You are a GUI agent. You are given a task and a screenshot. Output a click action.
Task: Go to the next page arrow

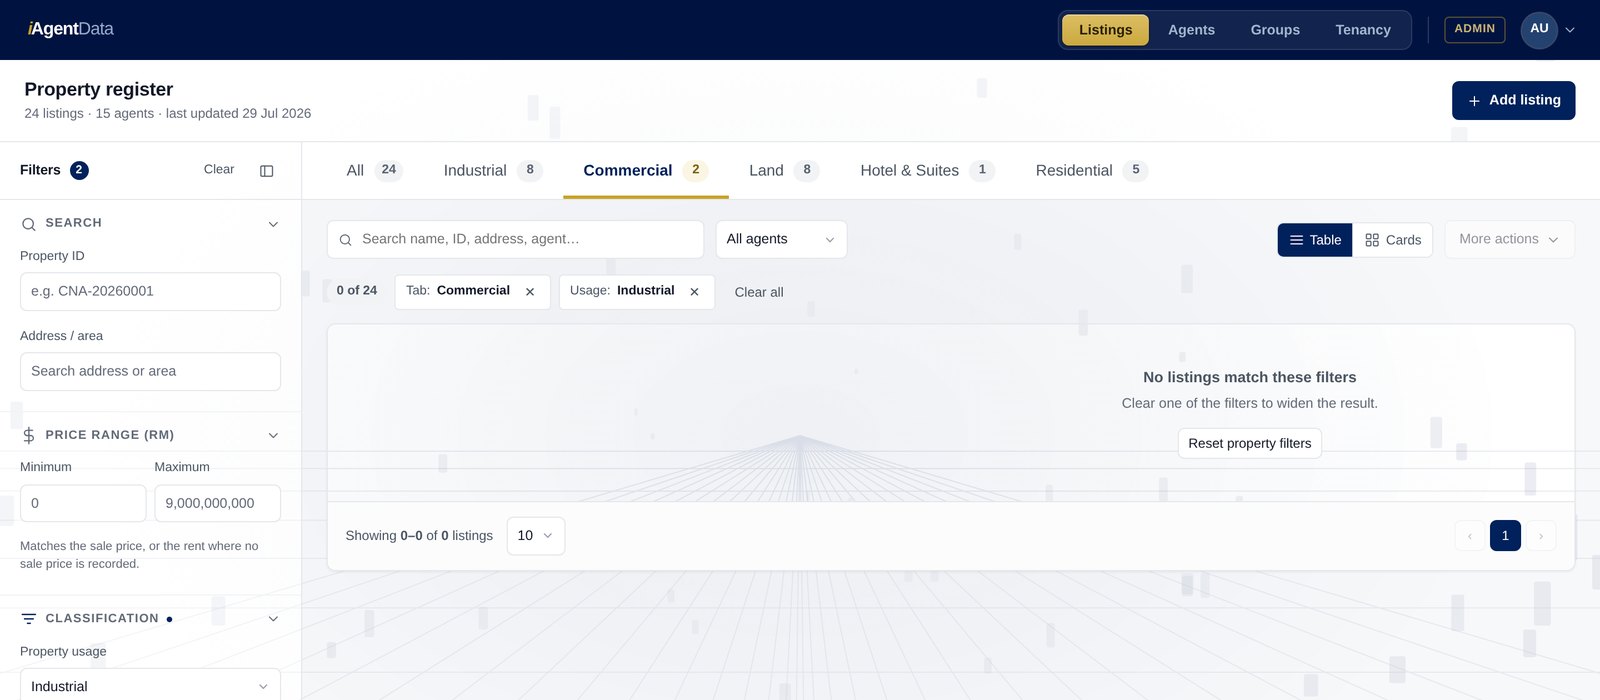pos(1541,536)
